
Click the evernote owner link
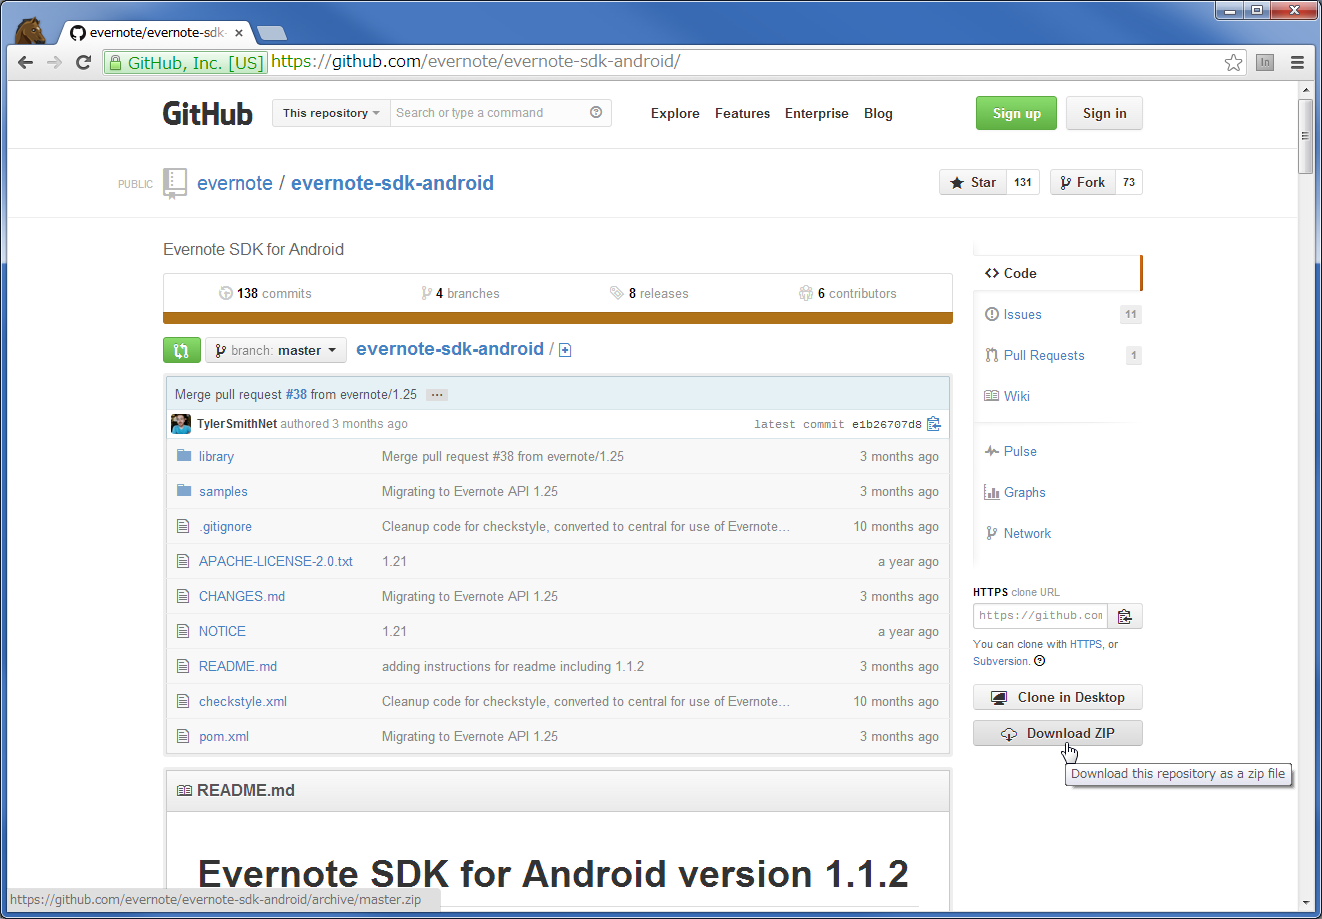point(235,183)
